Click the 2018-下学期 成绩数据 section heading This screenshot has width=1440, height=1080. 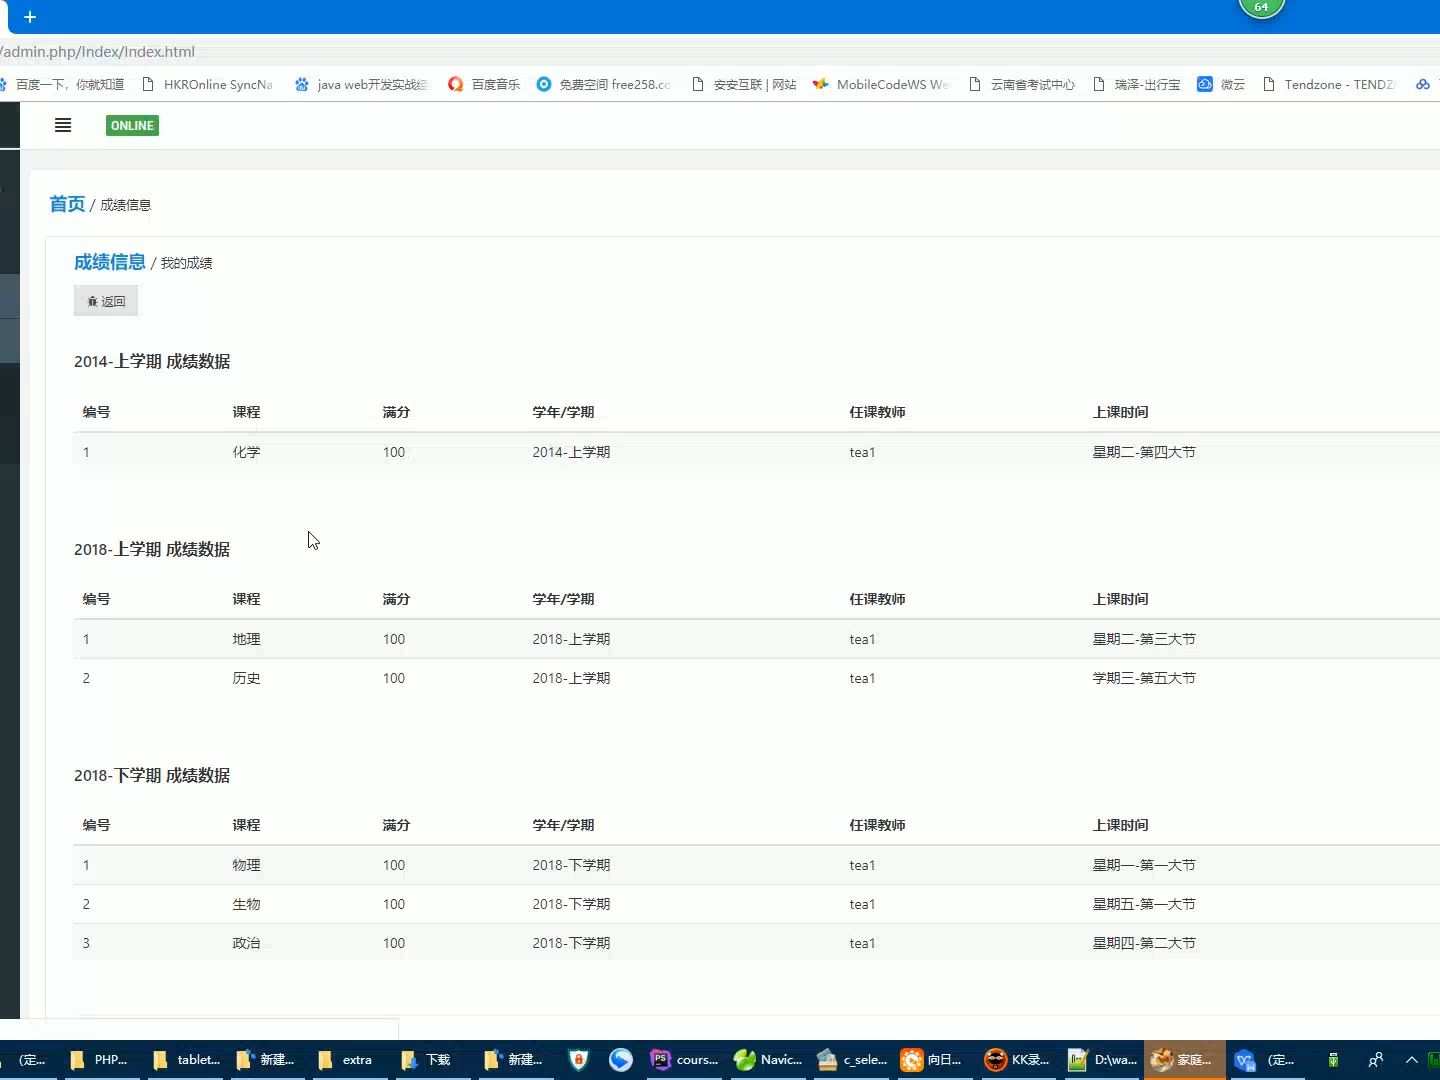point(152,775)
